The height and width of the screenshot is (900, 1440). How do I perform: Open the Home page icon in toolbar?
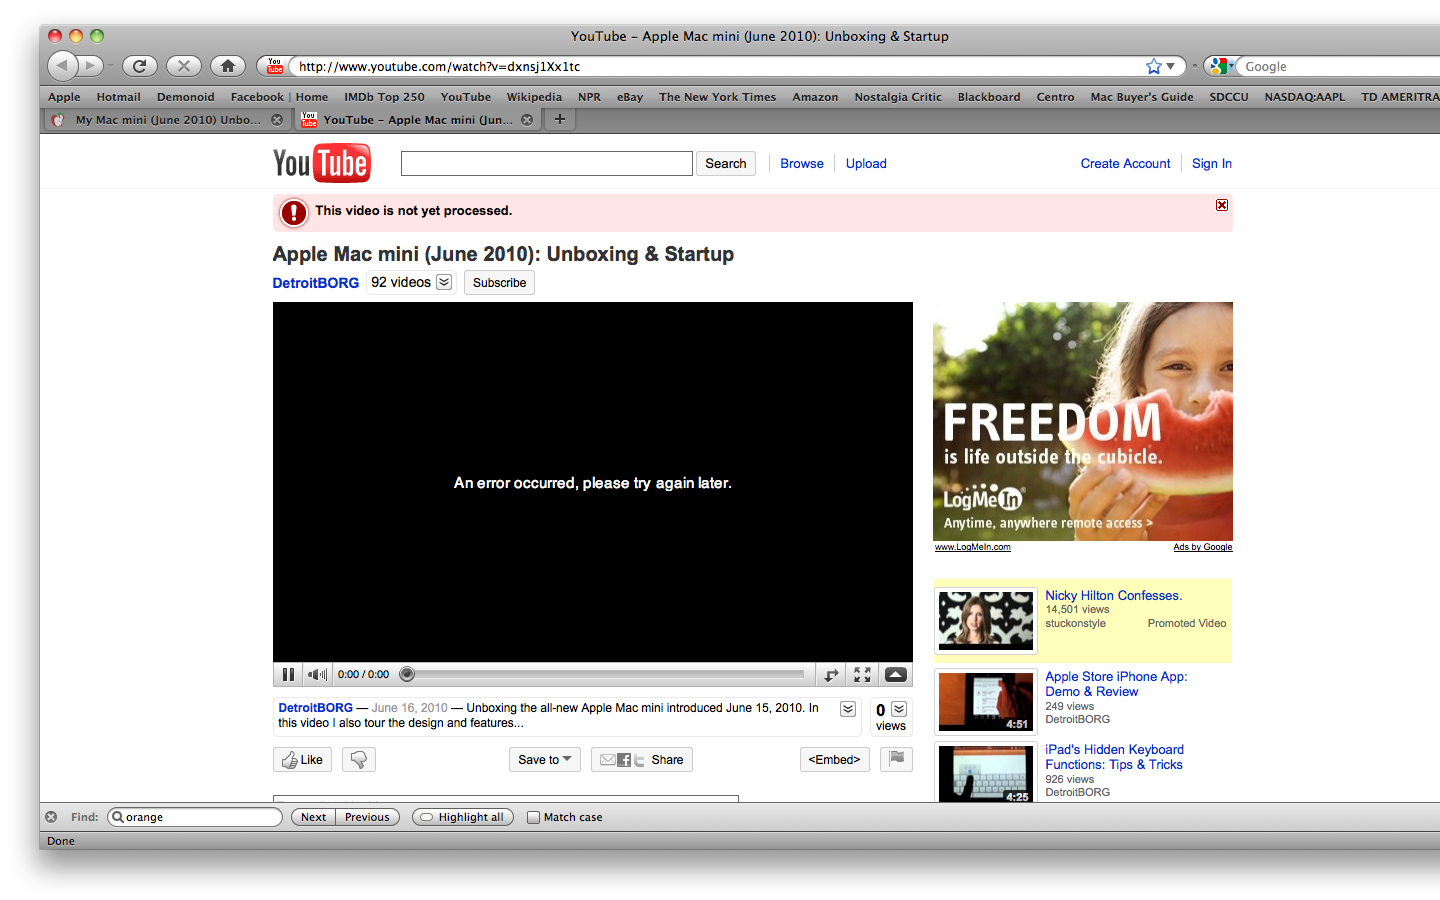(x=227, y=66)
